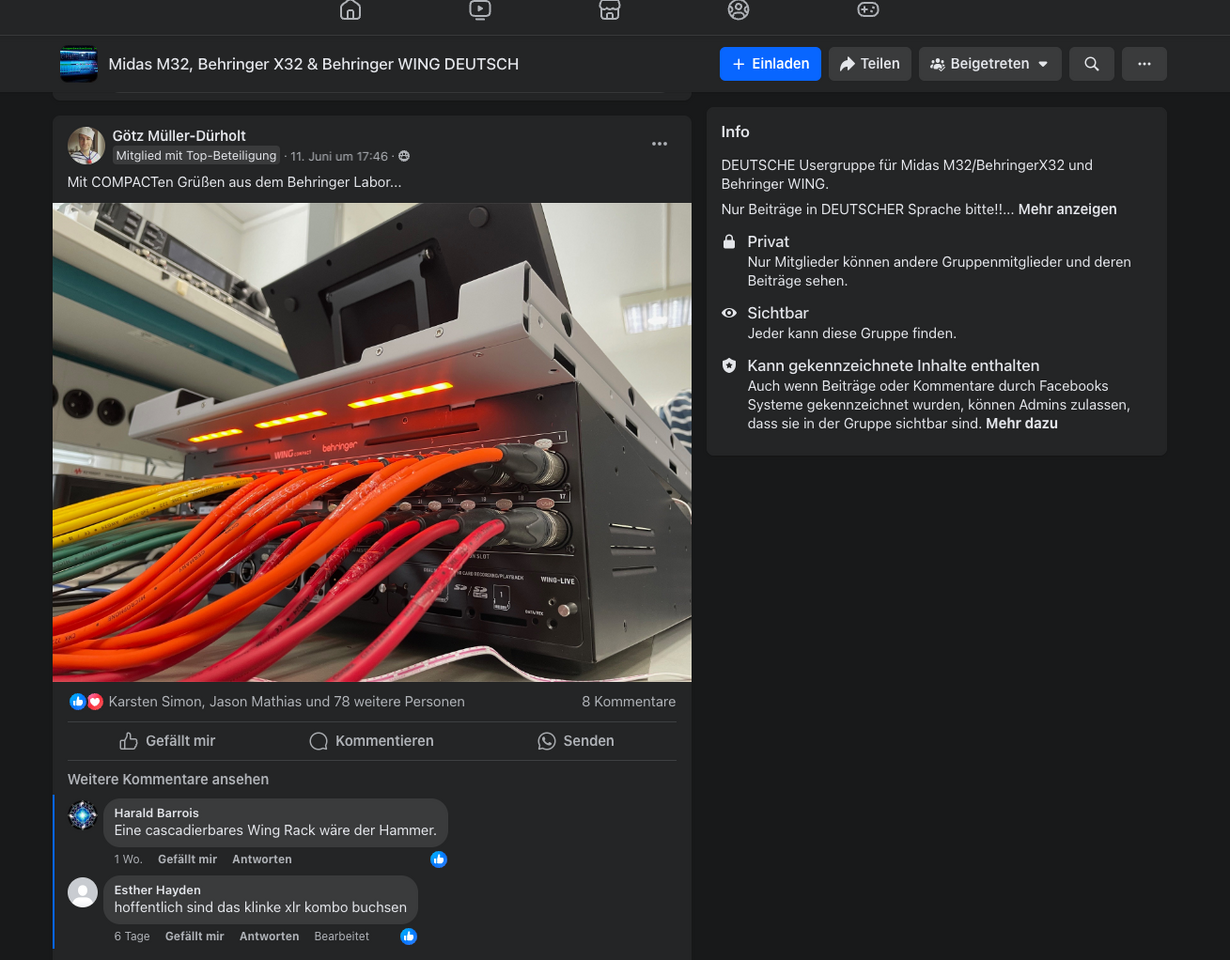Open the 8 Kommentare link
Viewport: 1230px width, 960px height.
point(629,702)
